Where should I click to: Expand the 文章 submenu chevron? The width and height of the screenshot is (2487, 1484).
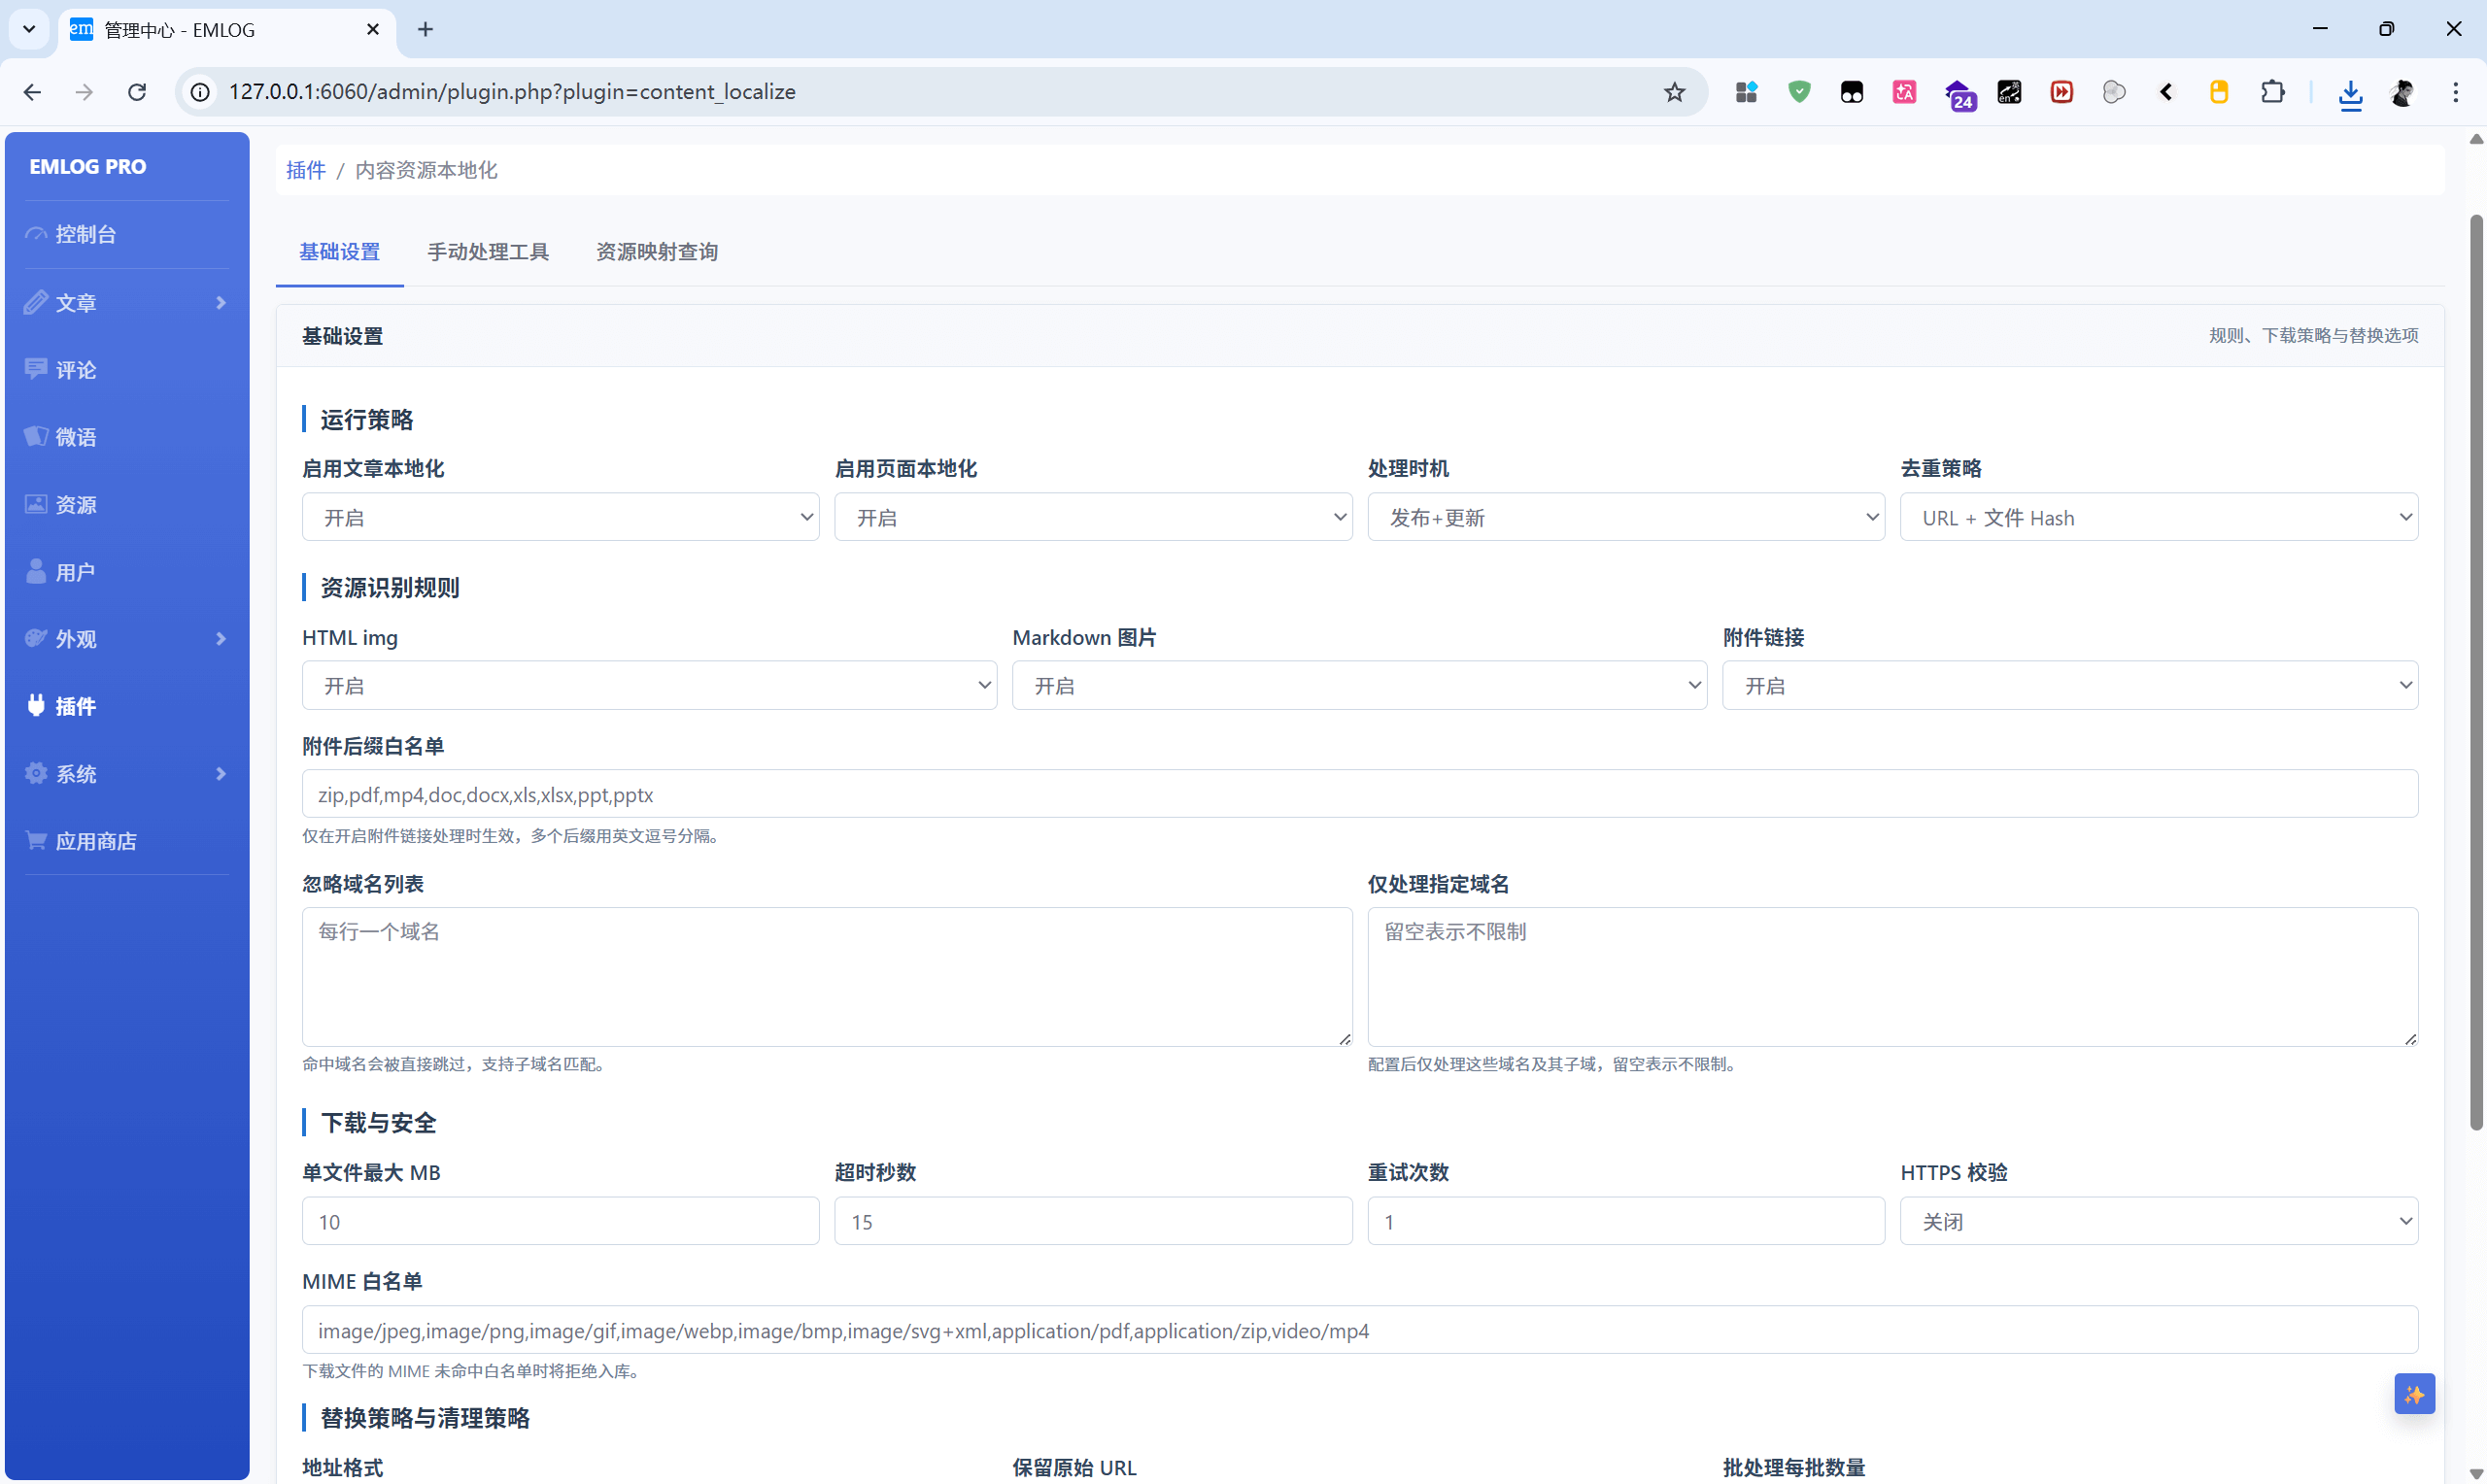tap(221, 302)
